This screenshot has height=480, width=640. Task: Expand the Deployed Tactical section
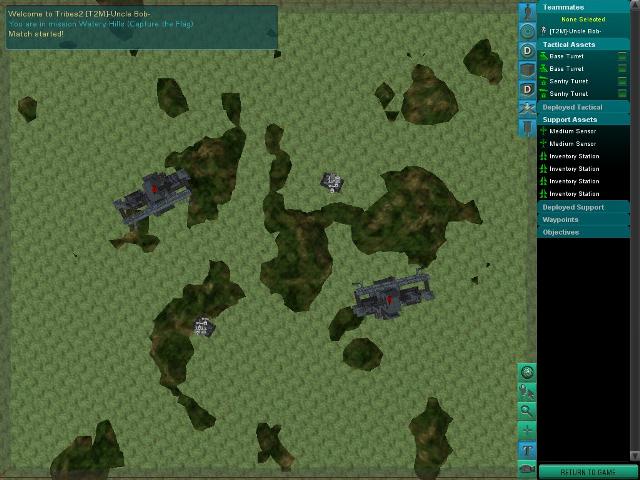coord(583,107)
